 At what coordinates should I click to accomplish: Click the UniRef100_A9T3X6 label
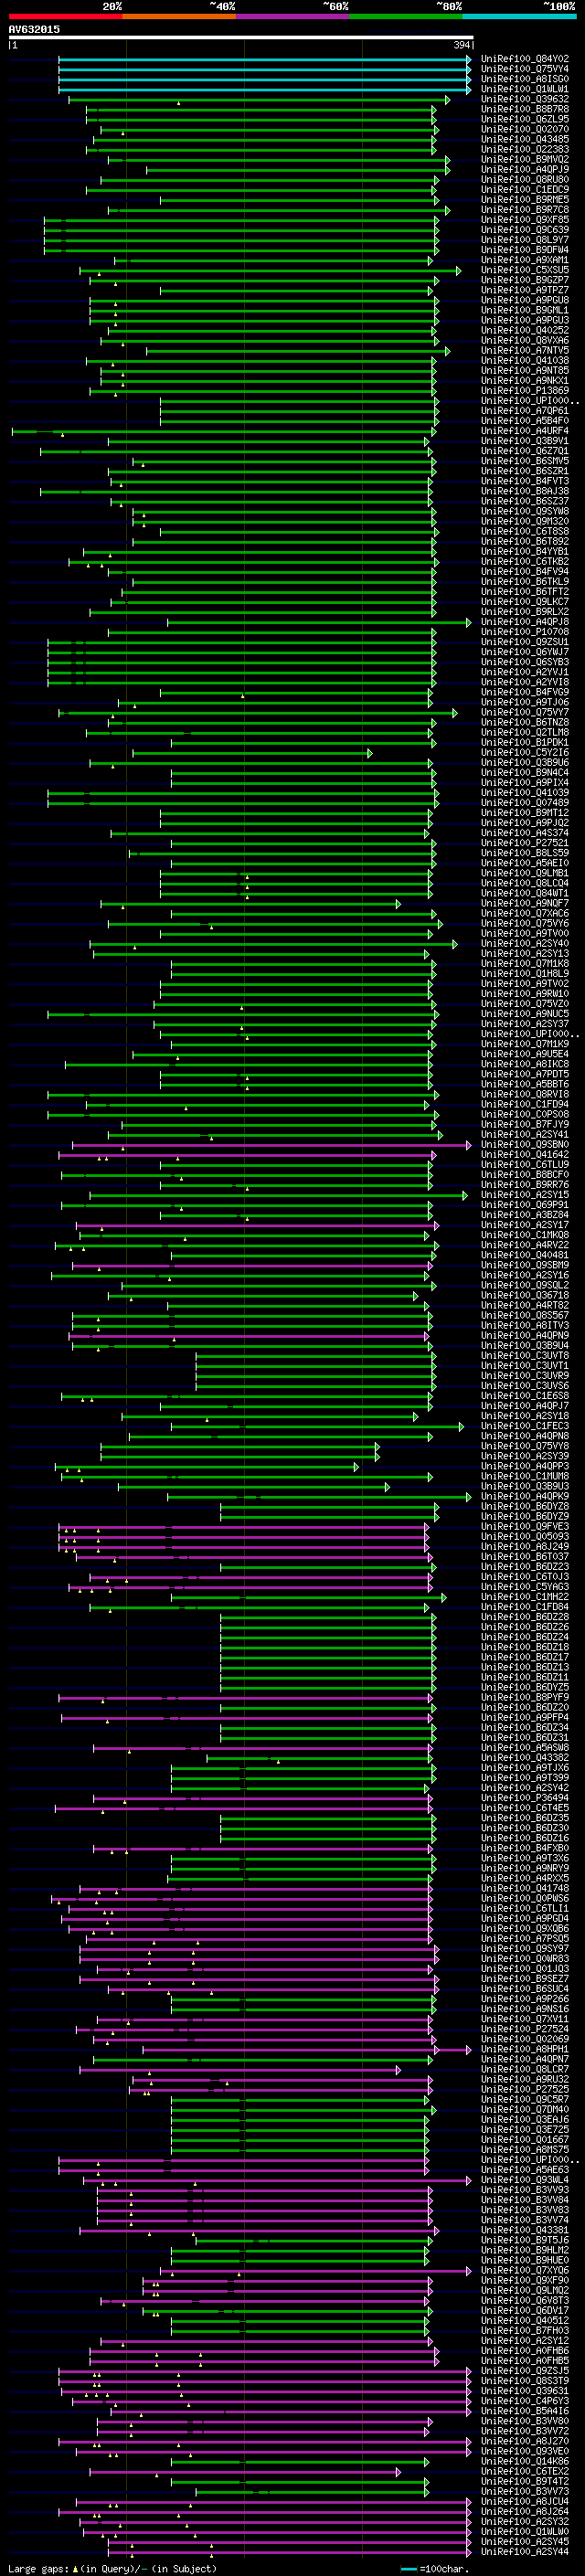(525, 1858)
